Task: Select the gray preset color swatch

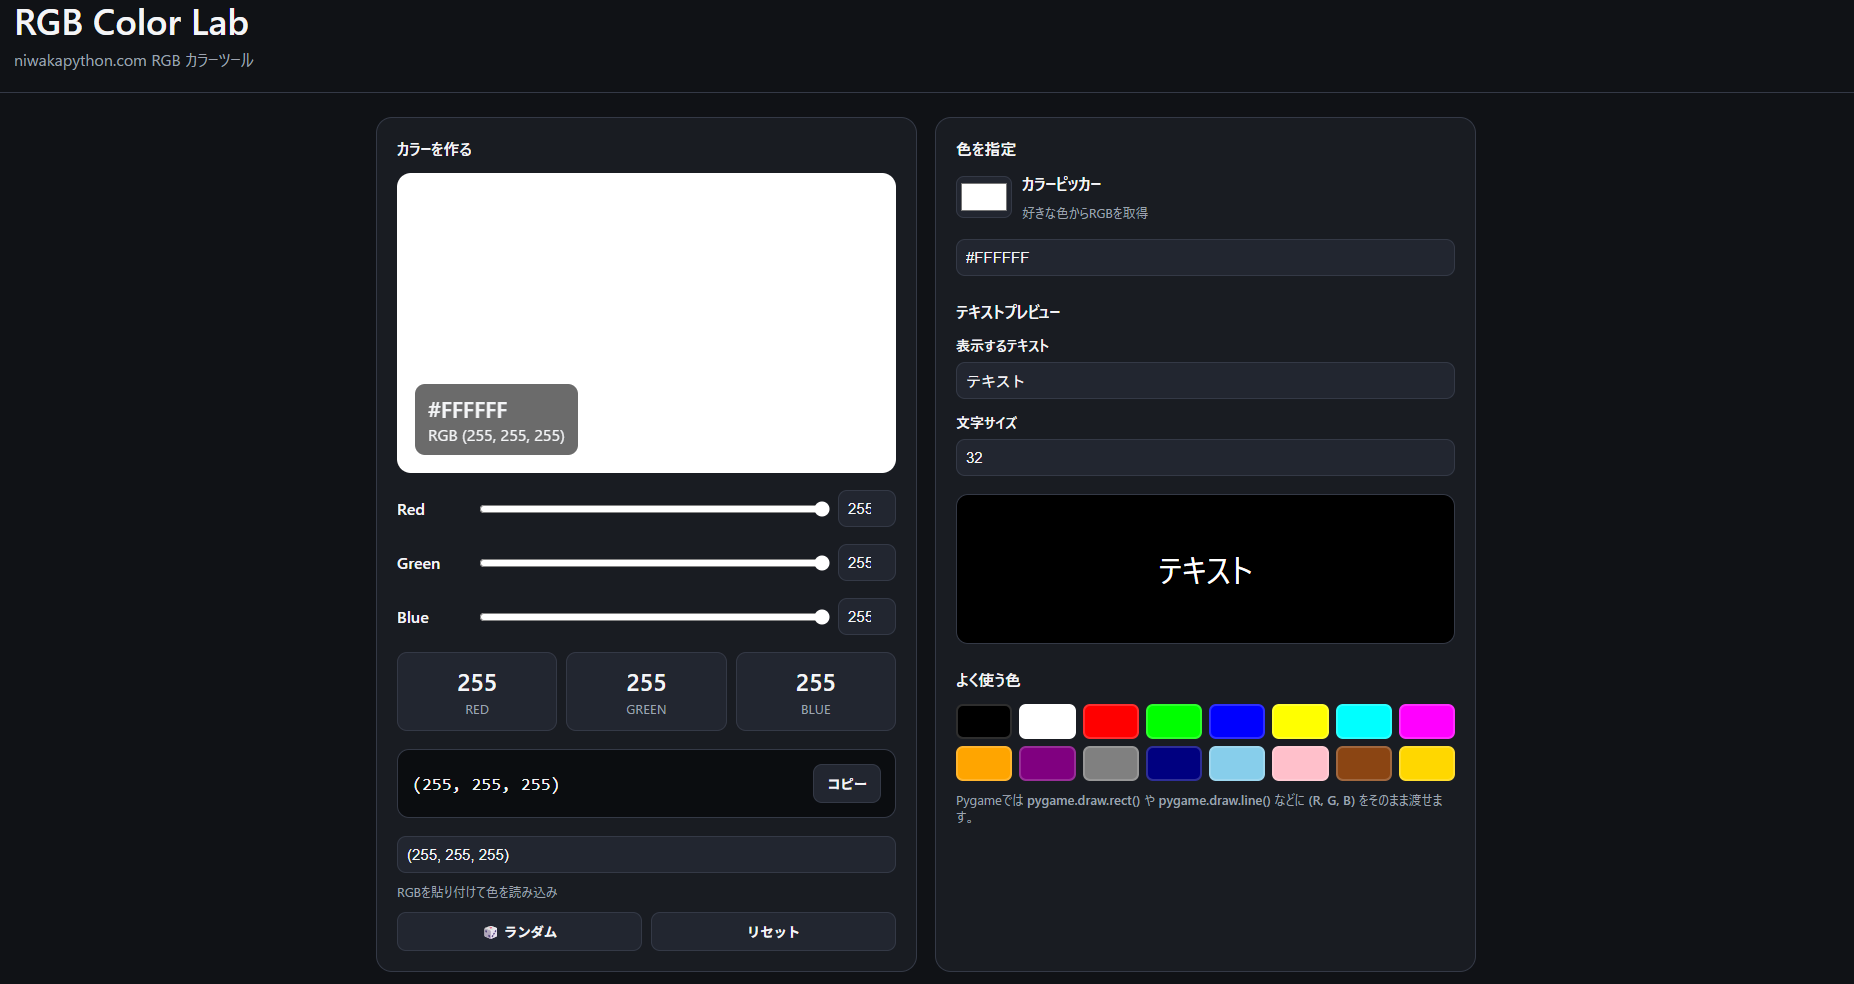Action: [1111, 763]
